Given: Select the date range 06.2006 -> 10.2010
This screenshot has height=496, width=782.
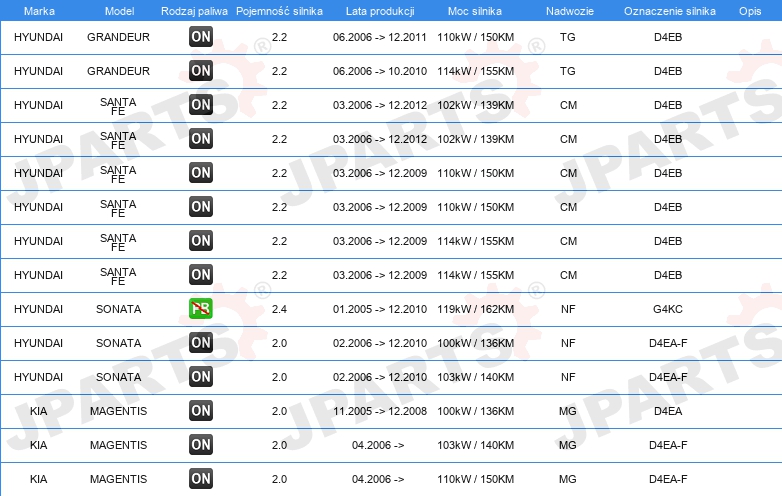Looking at the screenshot, I should click(380, 71).
